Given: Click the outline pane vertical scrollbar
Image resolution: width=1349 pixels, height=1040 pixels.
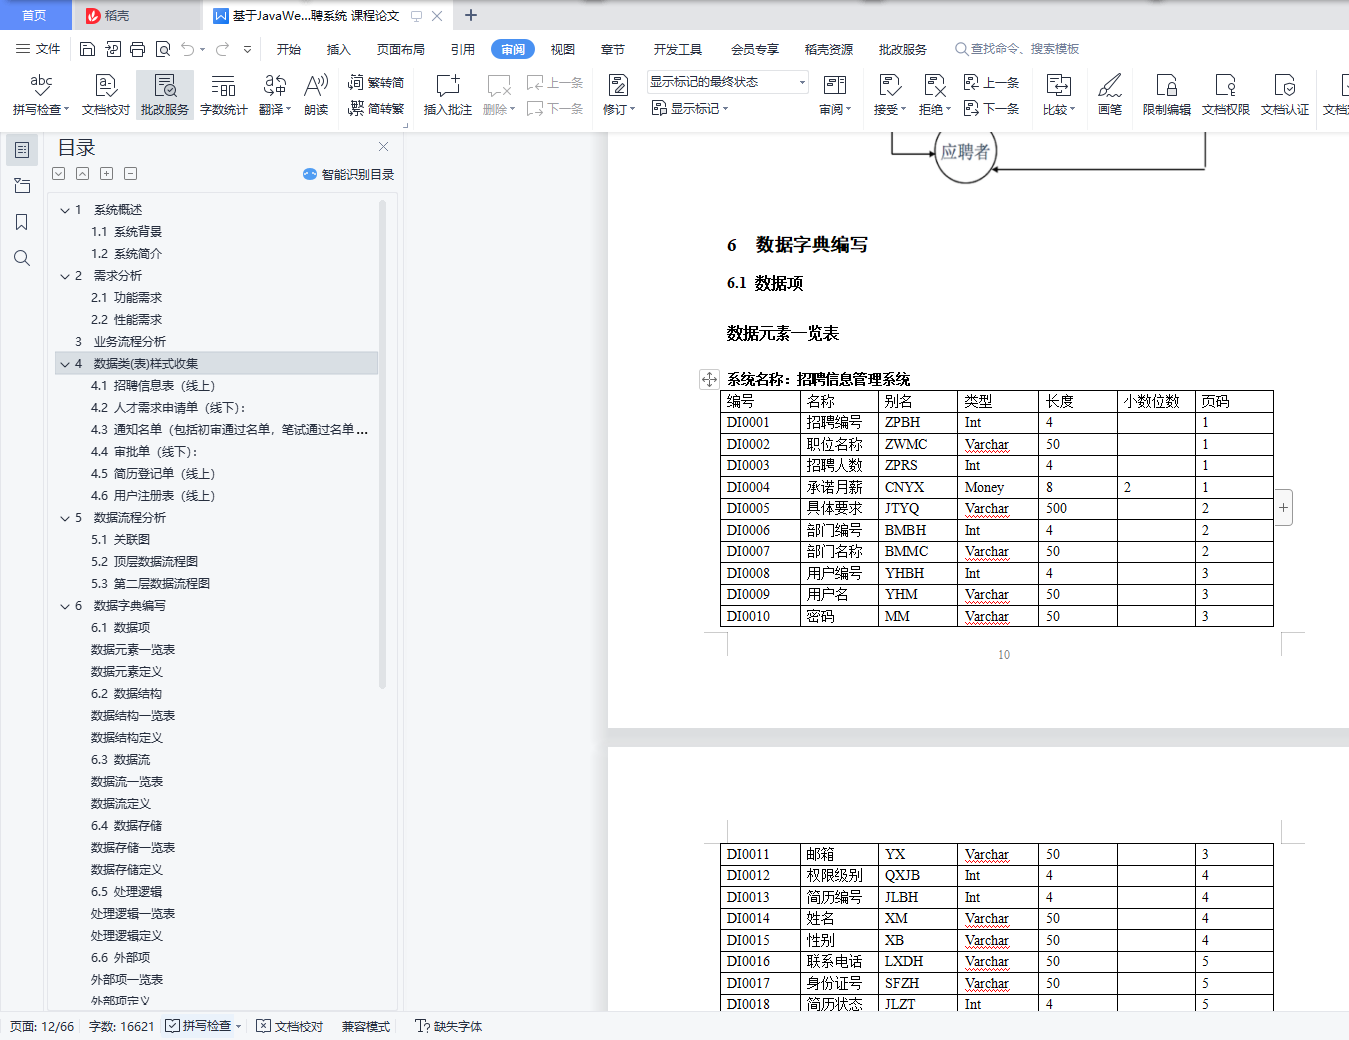Looking at the screenshot, I should 382,445.
